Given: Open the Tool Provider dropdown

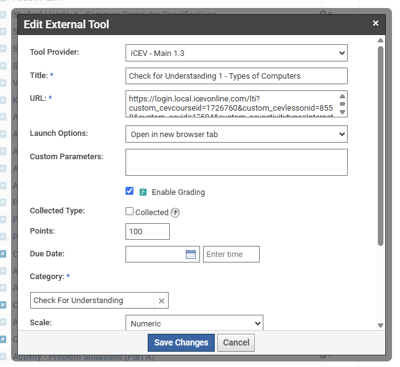Looking at the screenshot, I should pos(236,53).
